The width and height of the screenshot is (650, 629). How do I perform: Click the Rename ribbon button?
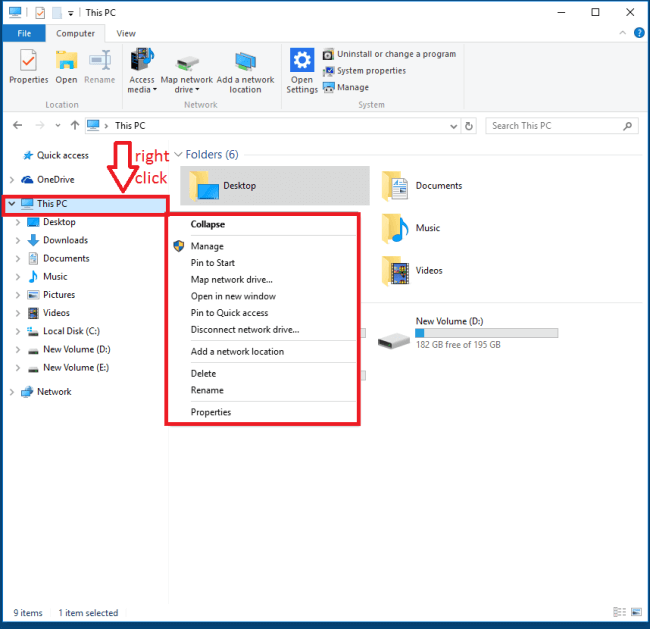pos(99,66)
